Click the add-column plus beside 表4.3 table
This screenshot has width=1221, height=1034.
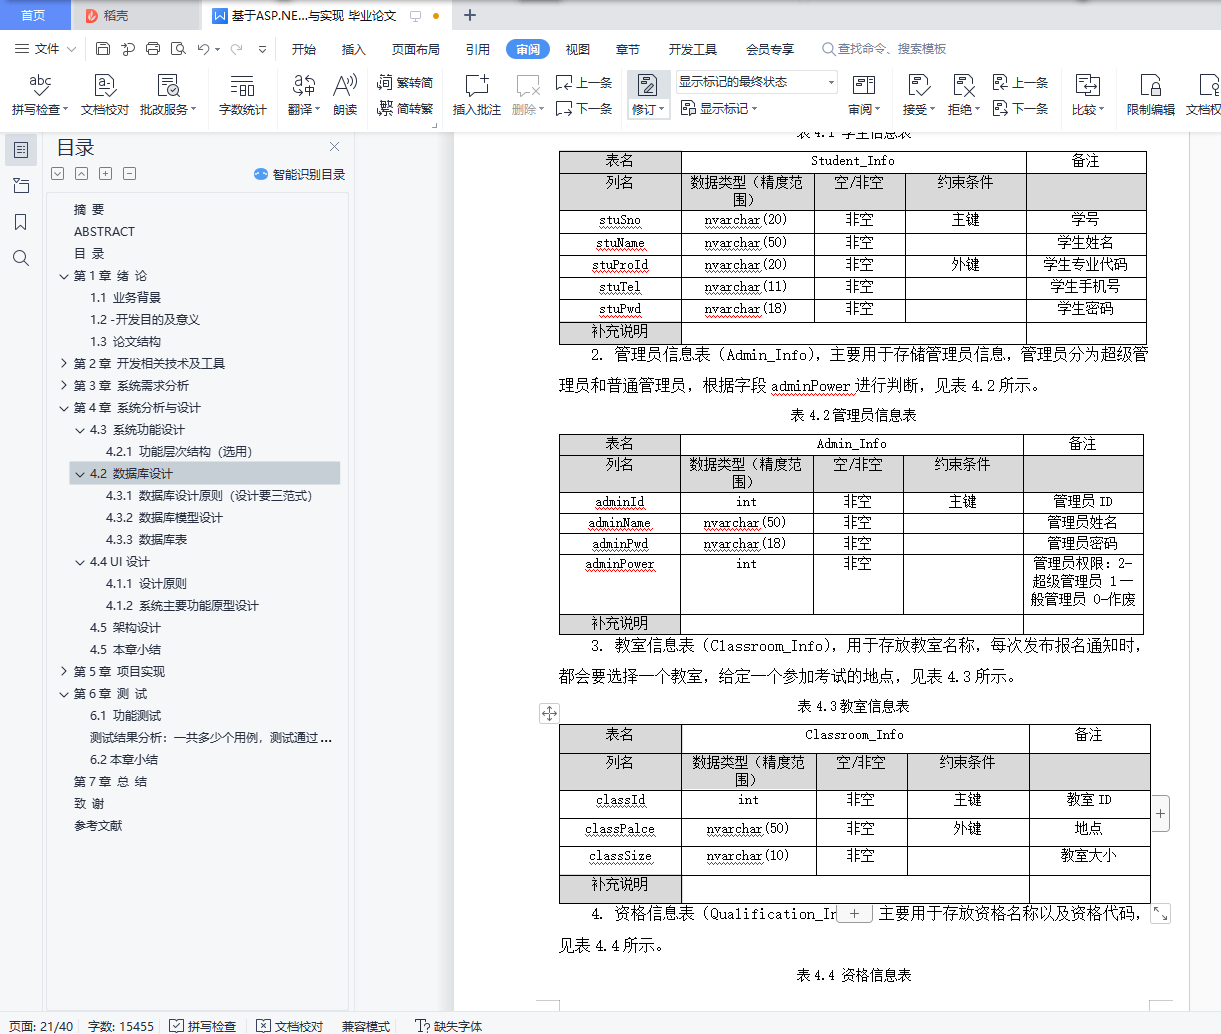click(x=1160, y=814)
